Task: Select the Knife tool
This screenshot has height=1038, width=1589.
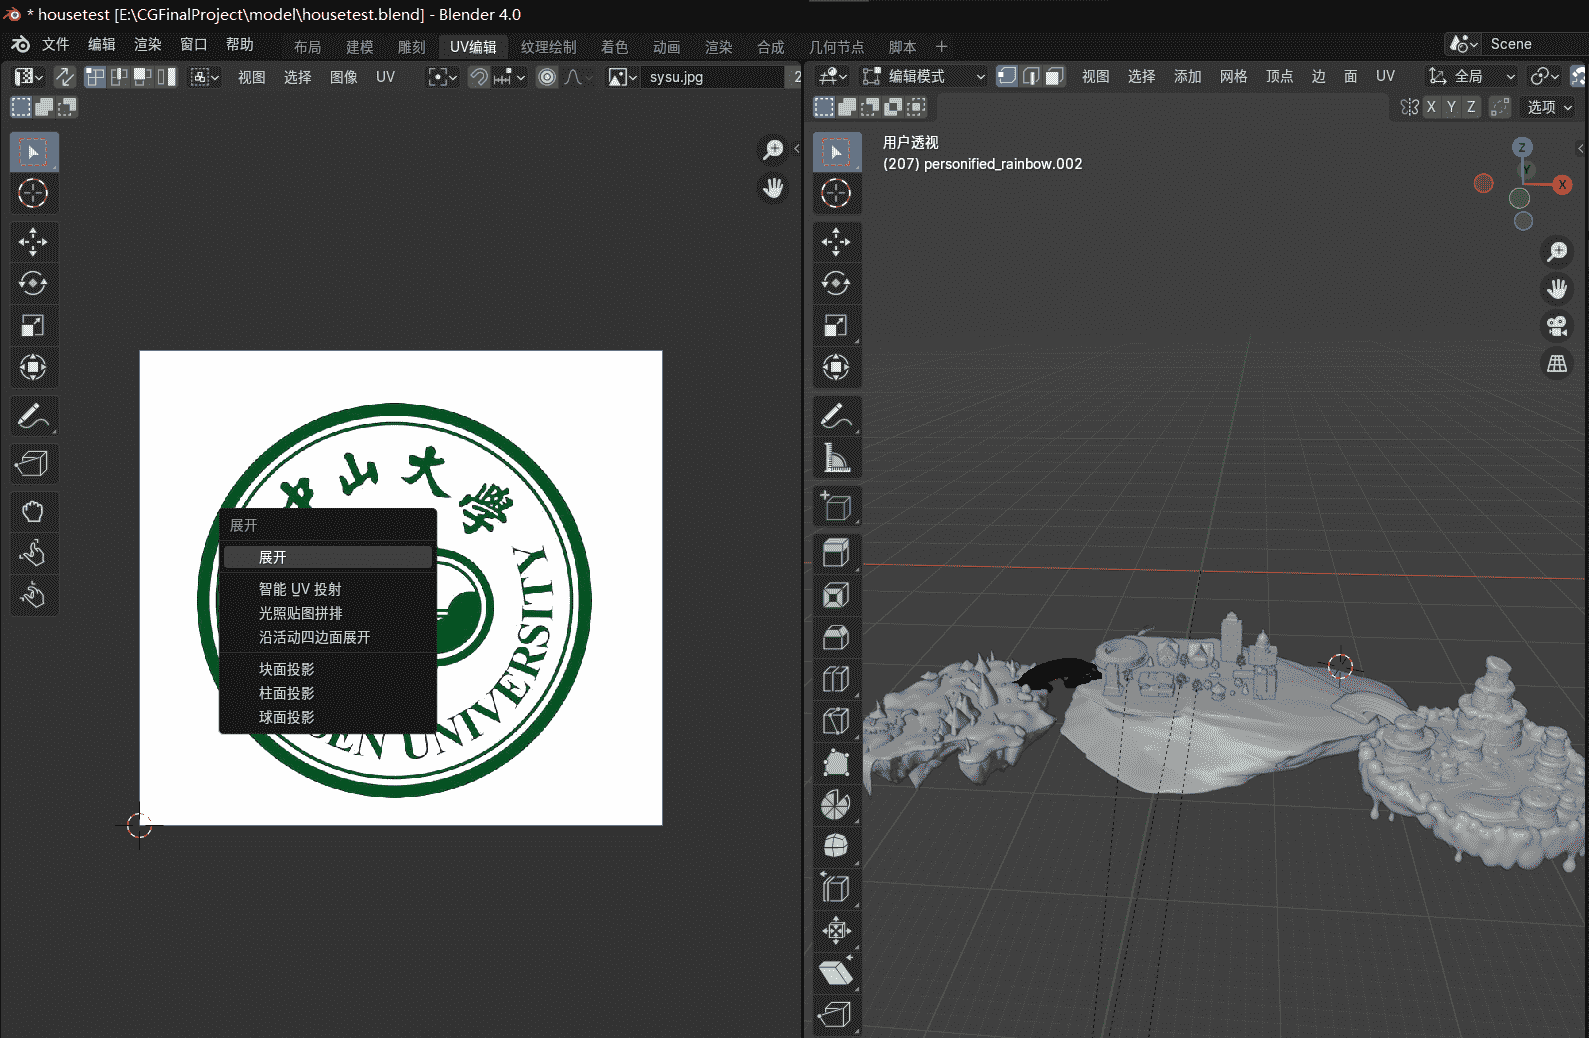Action: point(837,721)
